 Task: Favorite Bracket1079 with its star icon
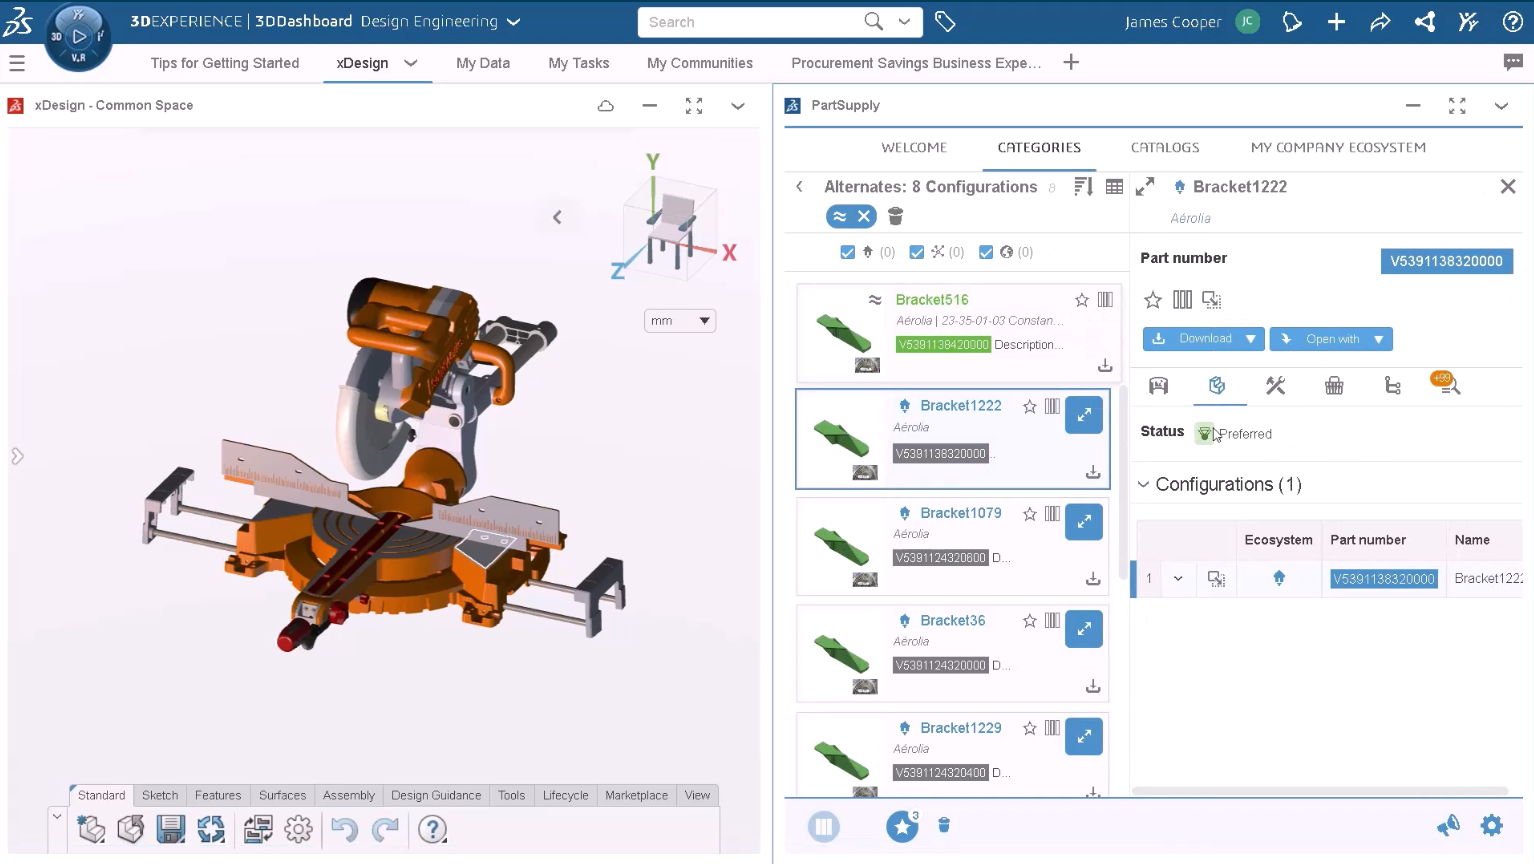point(1029,514)
